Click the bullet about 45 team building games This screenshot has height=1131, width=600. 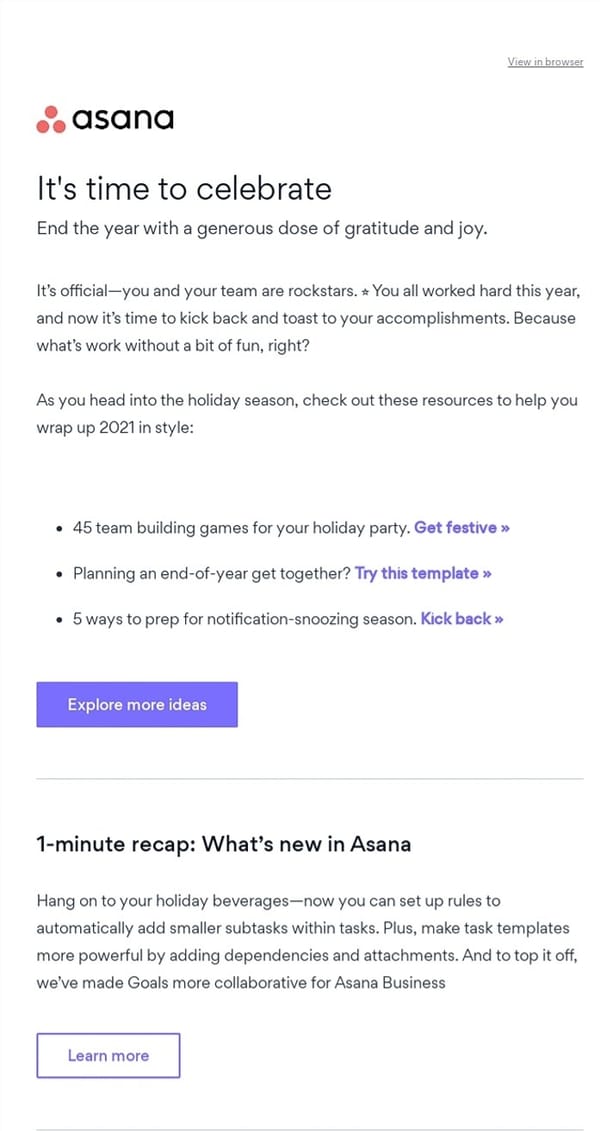point(240,527)
